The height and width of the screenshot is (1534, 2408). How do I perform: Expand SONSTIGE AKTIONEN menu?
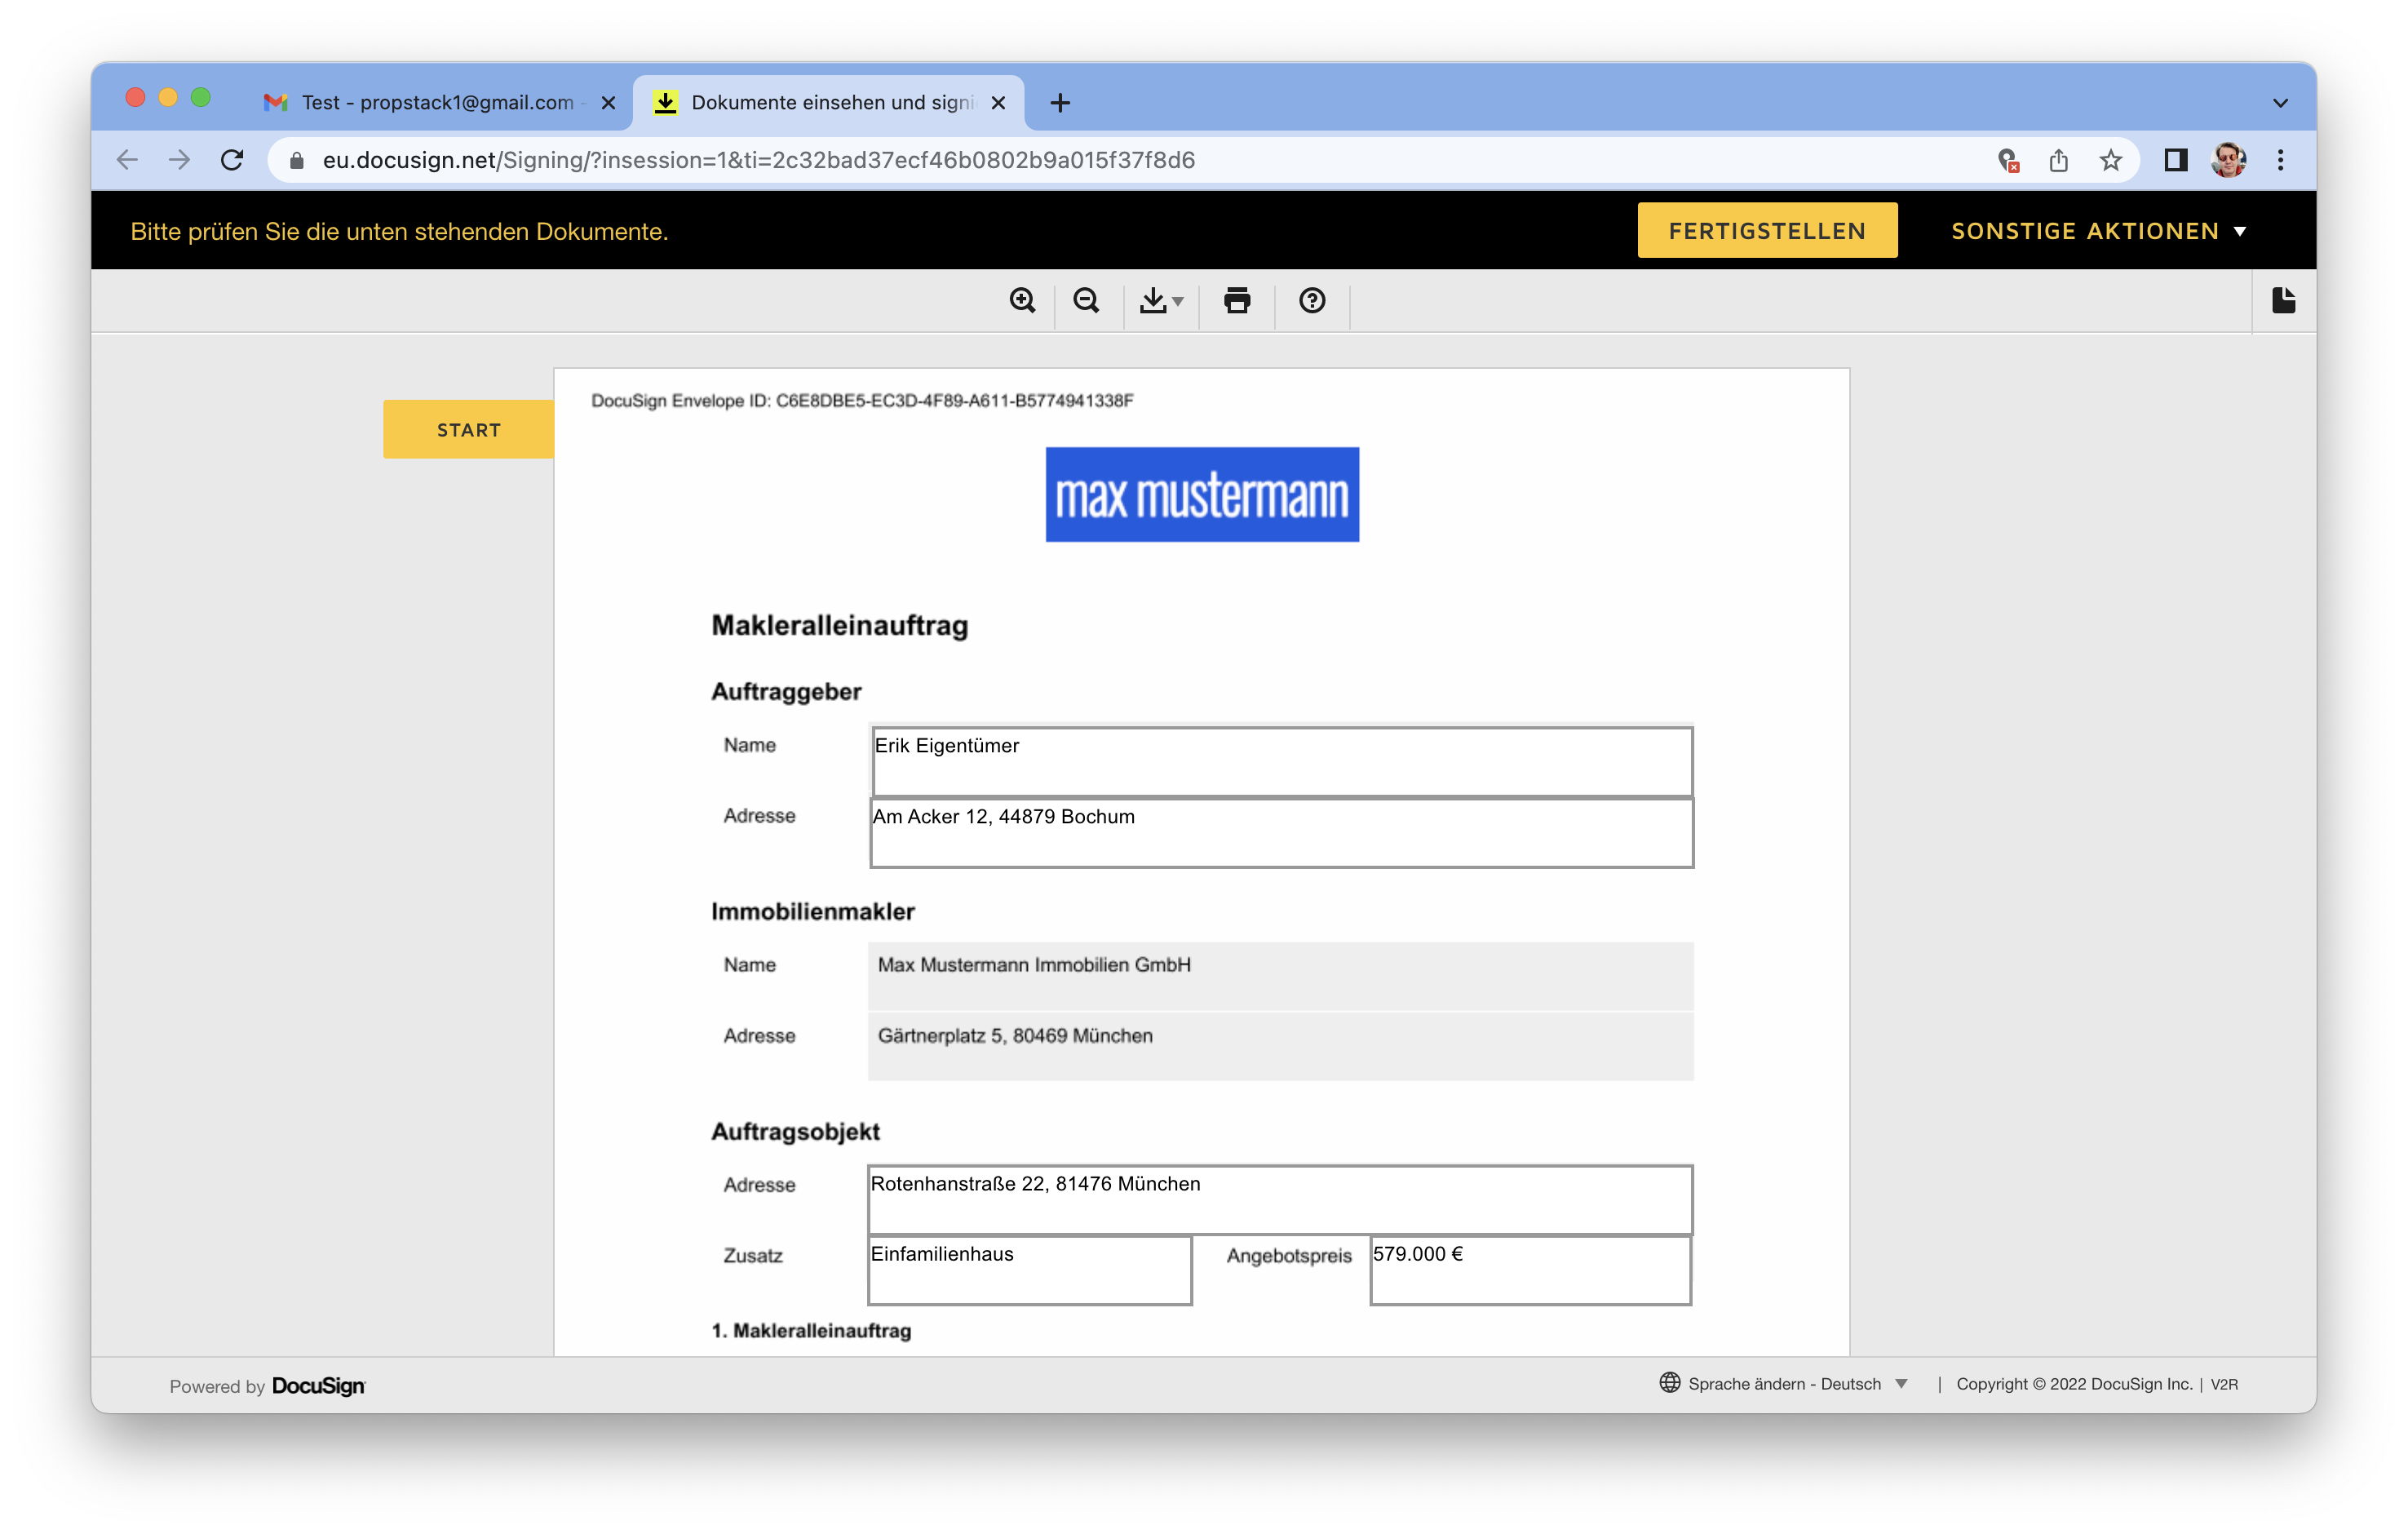(2098, 231)
